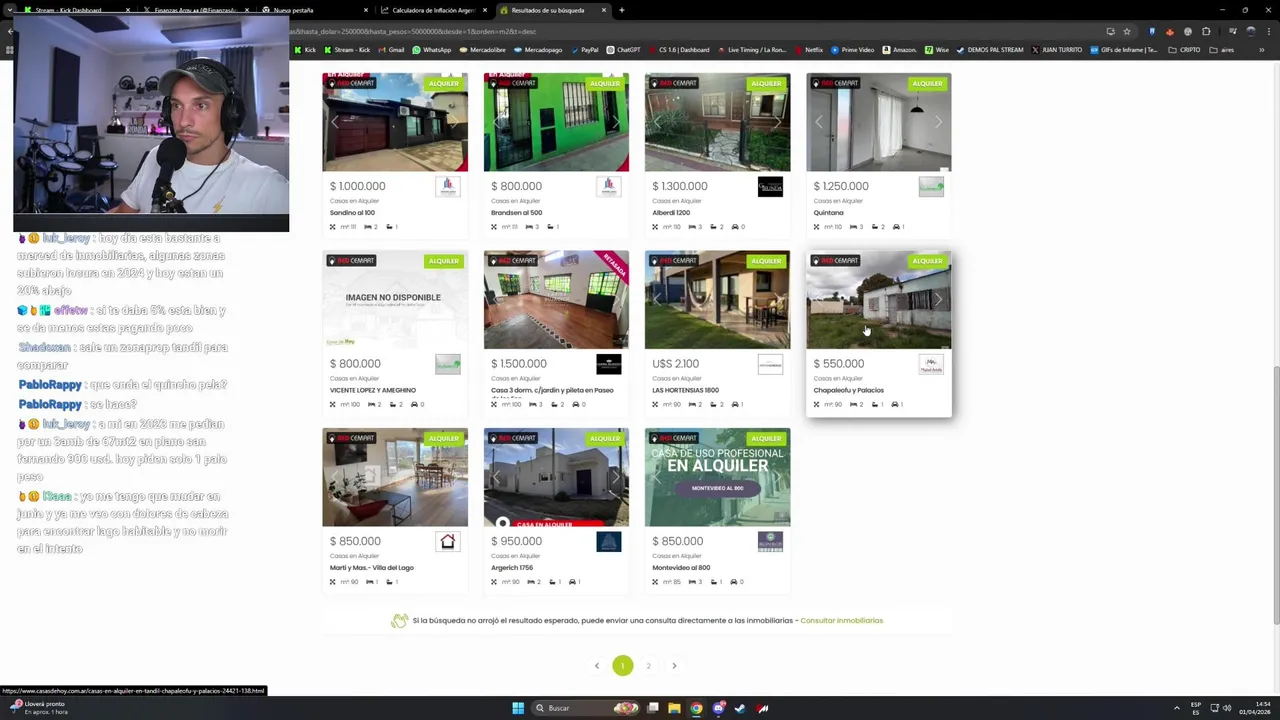Open the WhatsApp bookmark

click(x=432, y=50)
